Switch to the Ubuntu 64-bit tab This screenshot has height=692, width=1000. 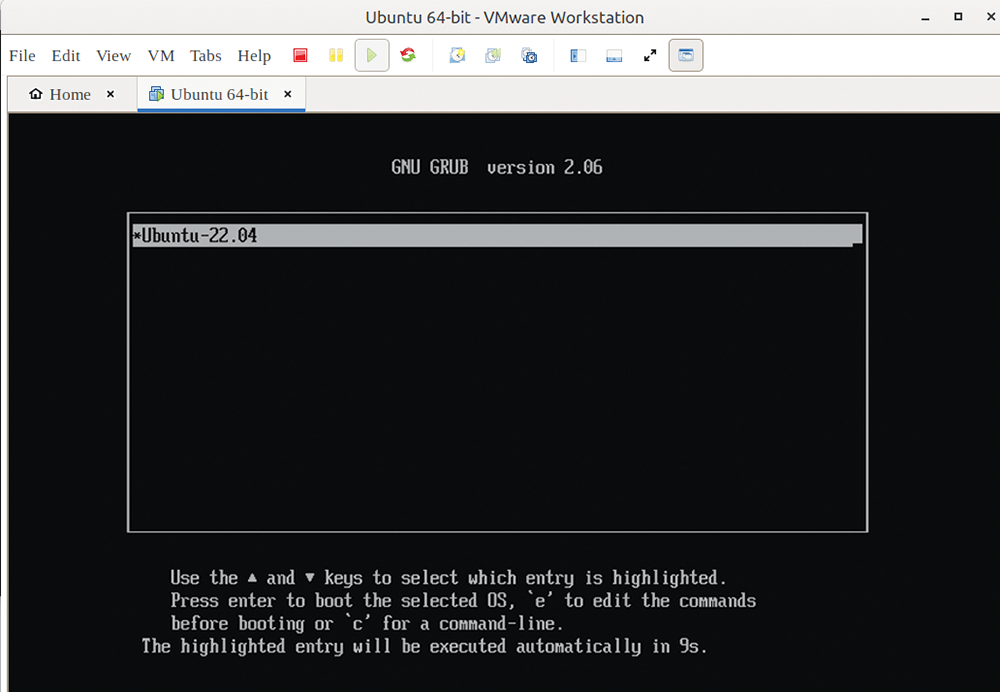[x=219, y=94]
